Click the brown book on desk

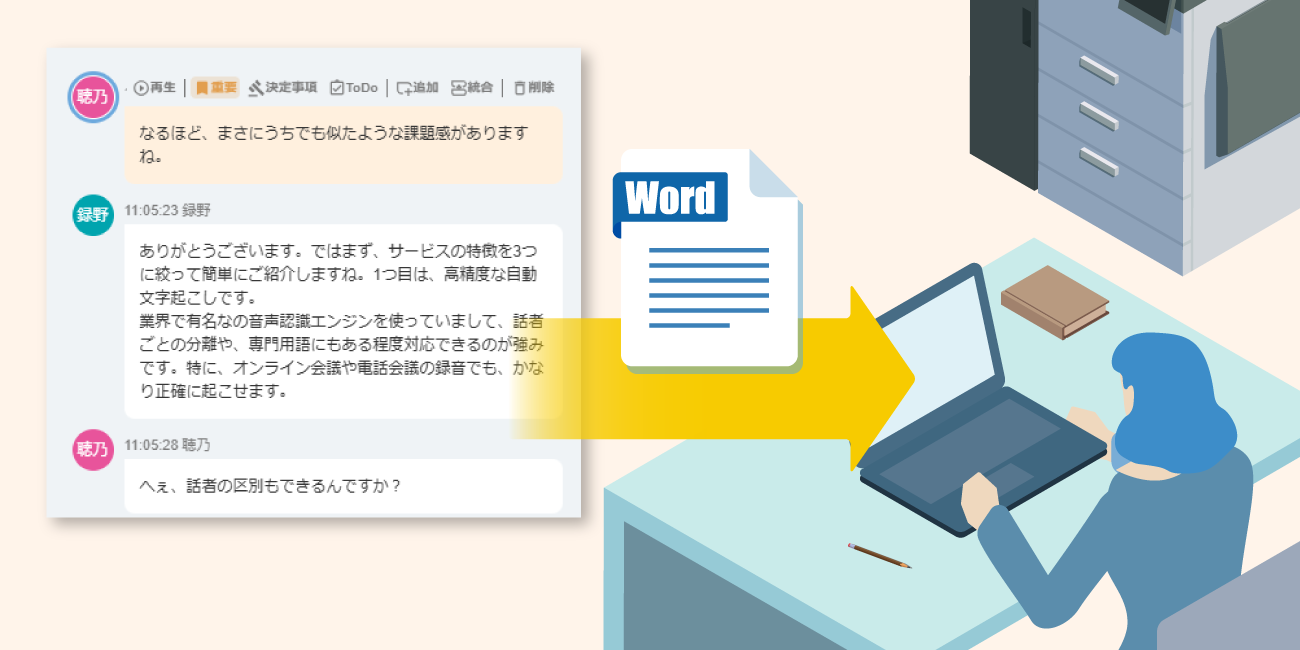click(x=1055, y=302)
